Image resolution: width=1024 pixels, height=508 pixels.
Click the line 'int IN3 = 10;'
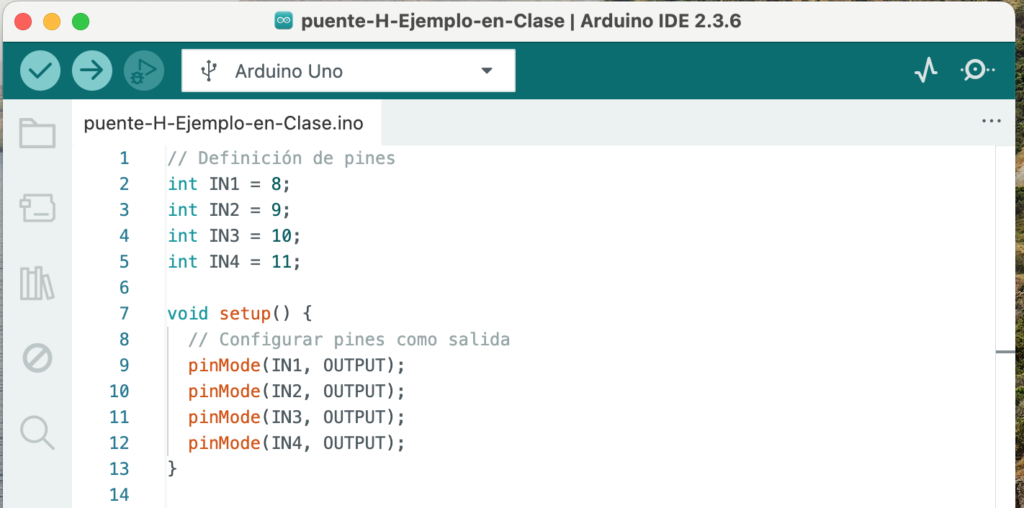pos(234,236)
